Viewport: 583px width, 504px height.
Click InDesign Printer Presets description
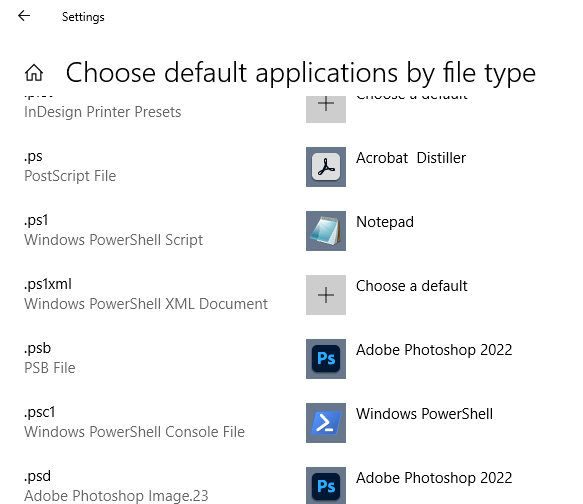coord(102,112)
